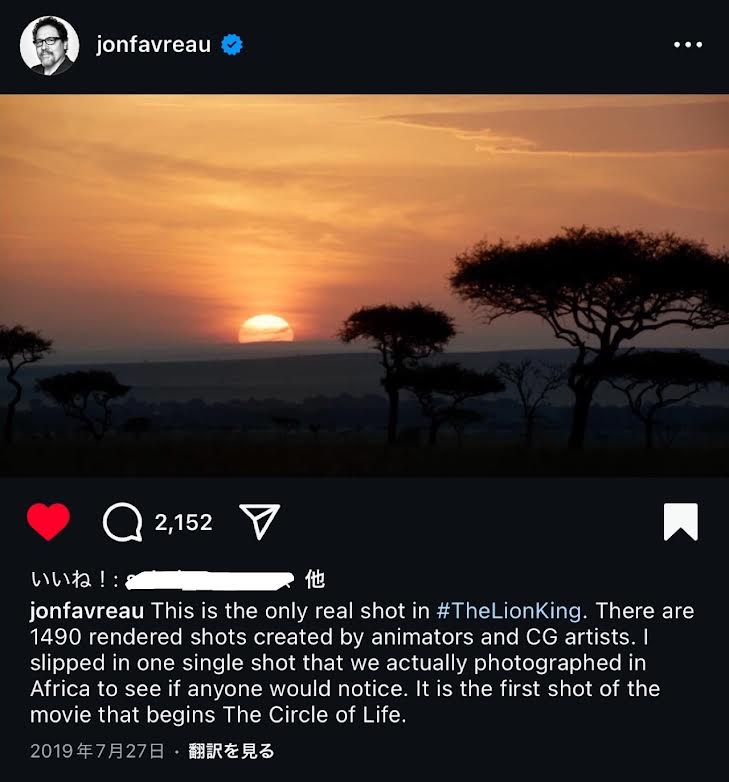Click the 2,152 comment count

click(184, 522)
